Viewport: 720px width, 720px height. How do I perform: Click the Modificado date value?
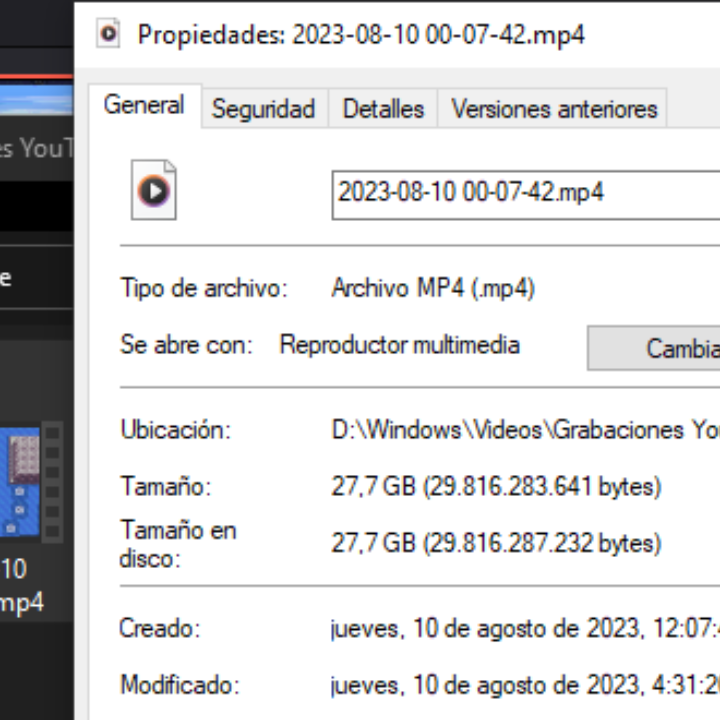[525, 685]
